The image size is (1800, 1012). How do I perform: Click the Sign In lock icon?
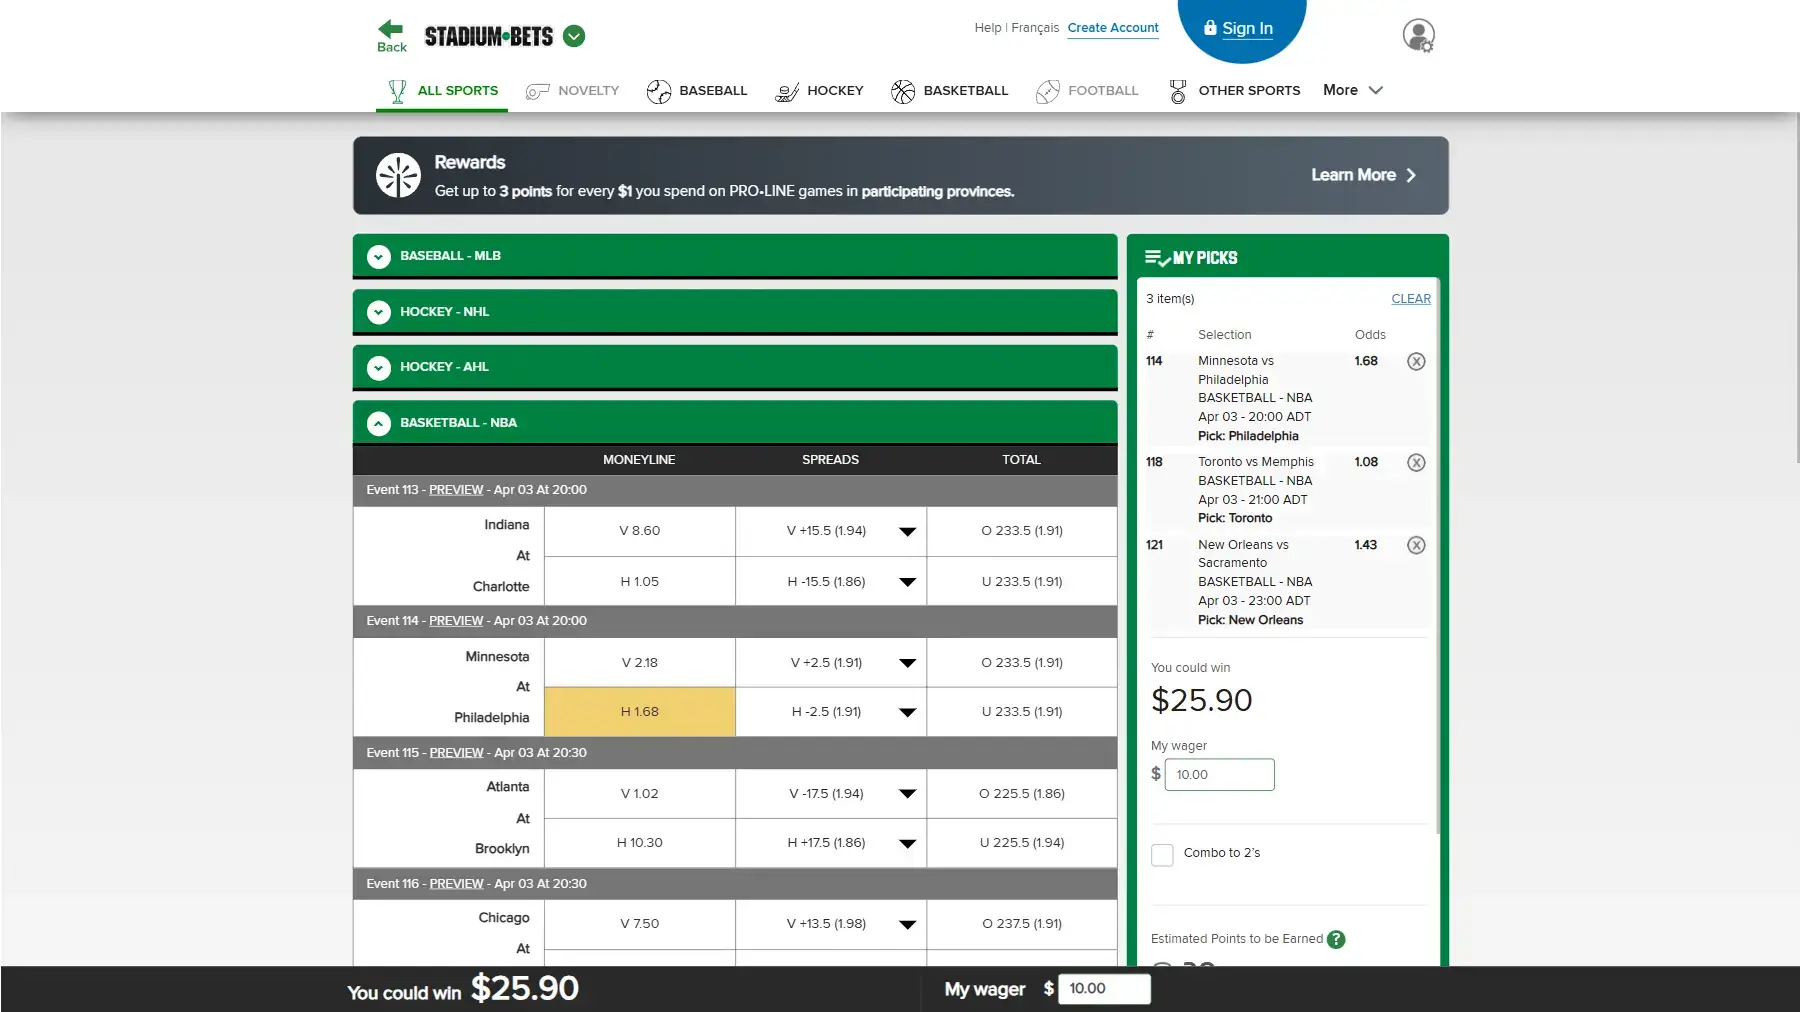pyautogui.click(x=1210, y=28)
